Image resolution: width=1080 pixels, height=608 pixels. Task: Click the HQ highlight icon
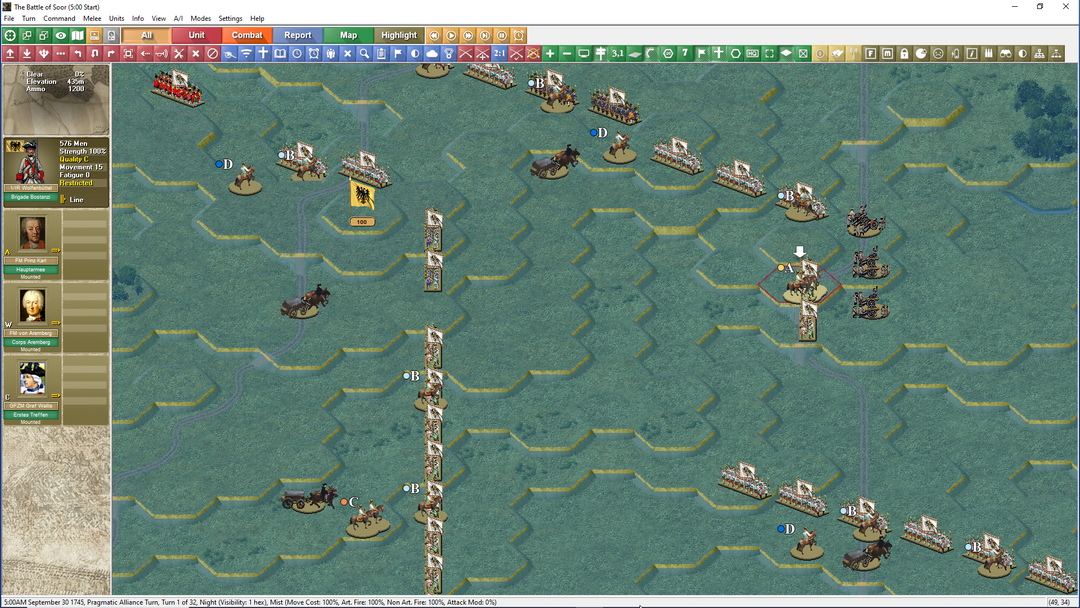752,53
